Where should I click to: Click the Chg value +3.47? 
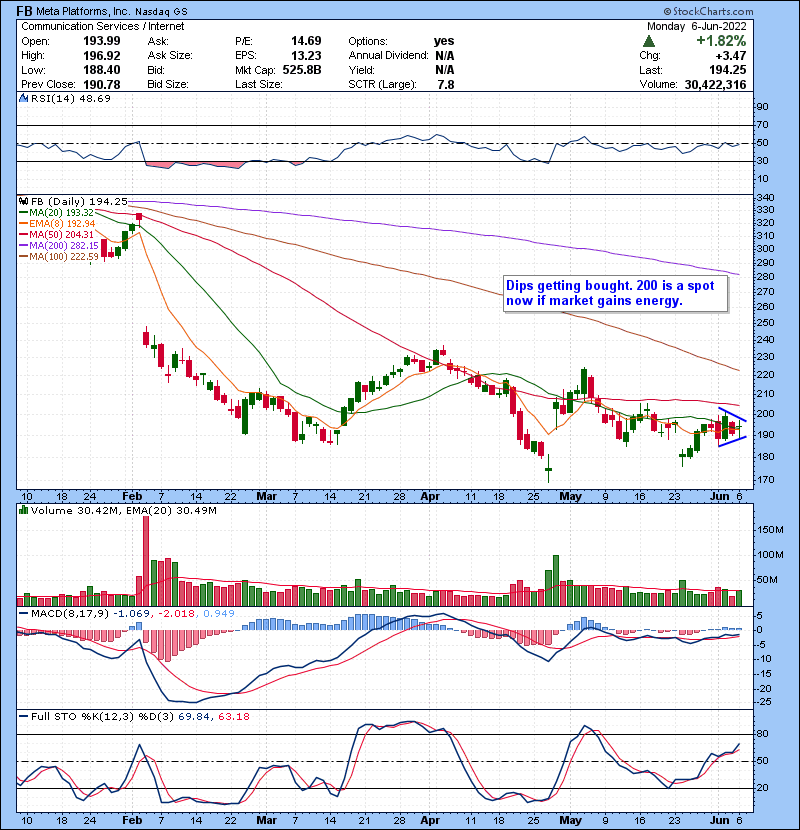click(731, 56)
